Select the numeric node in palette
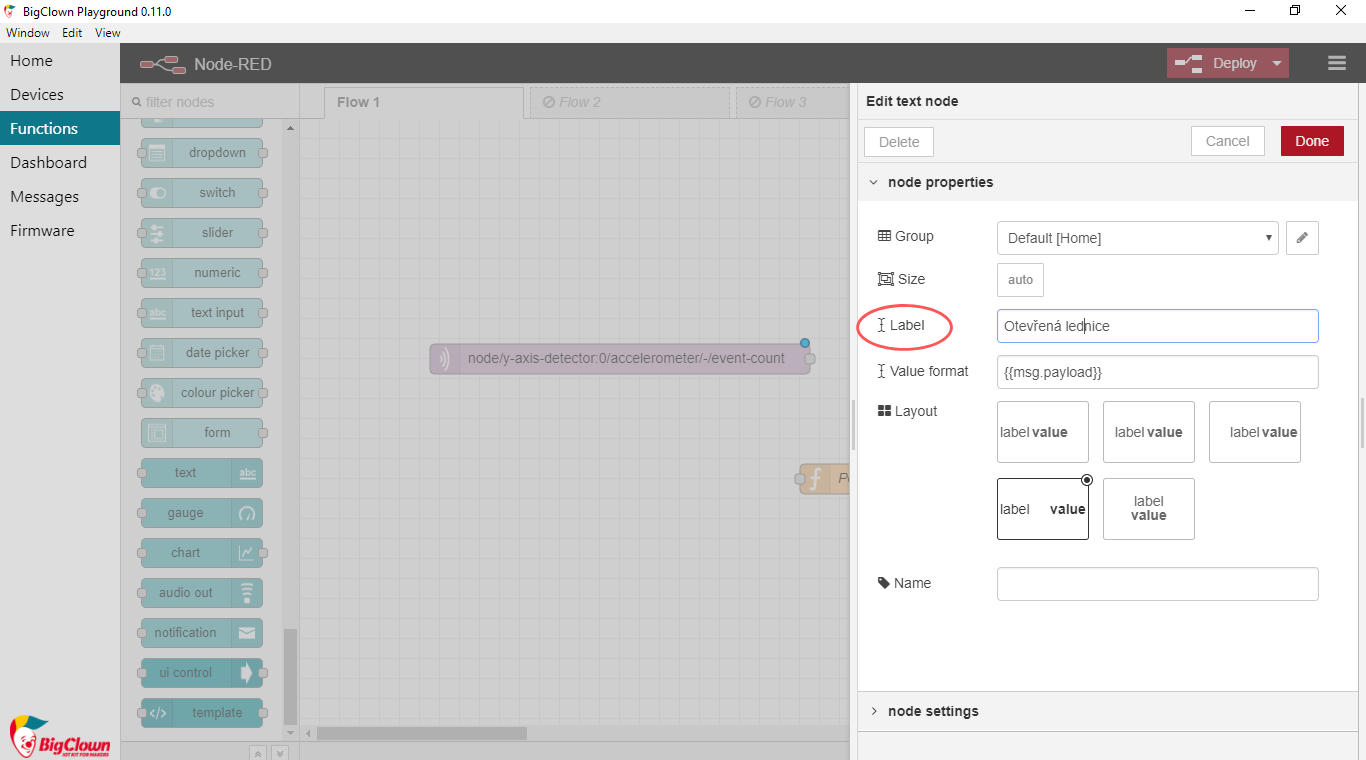 (202, 273)
